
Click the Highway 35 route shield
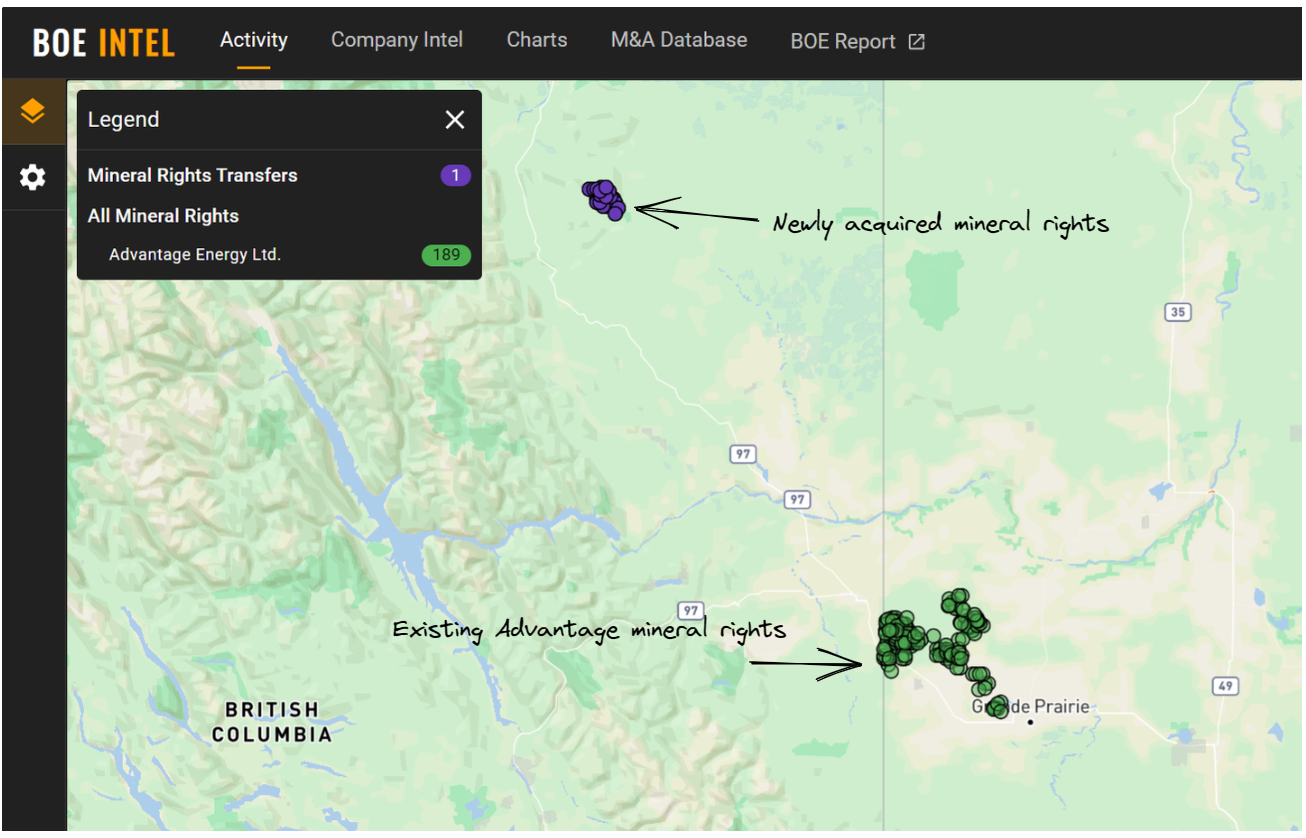(1177, 312)
